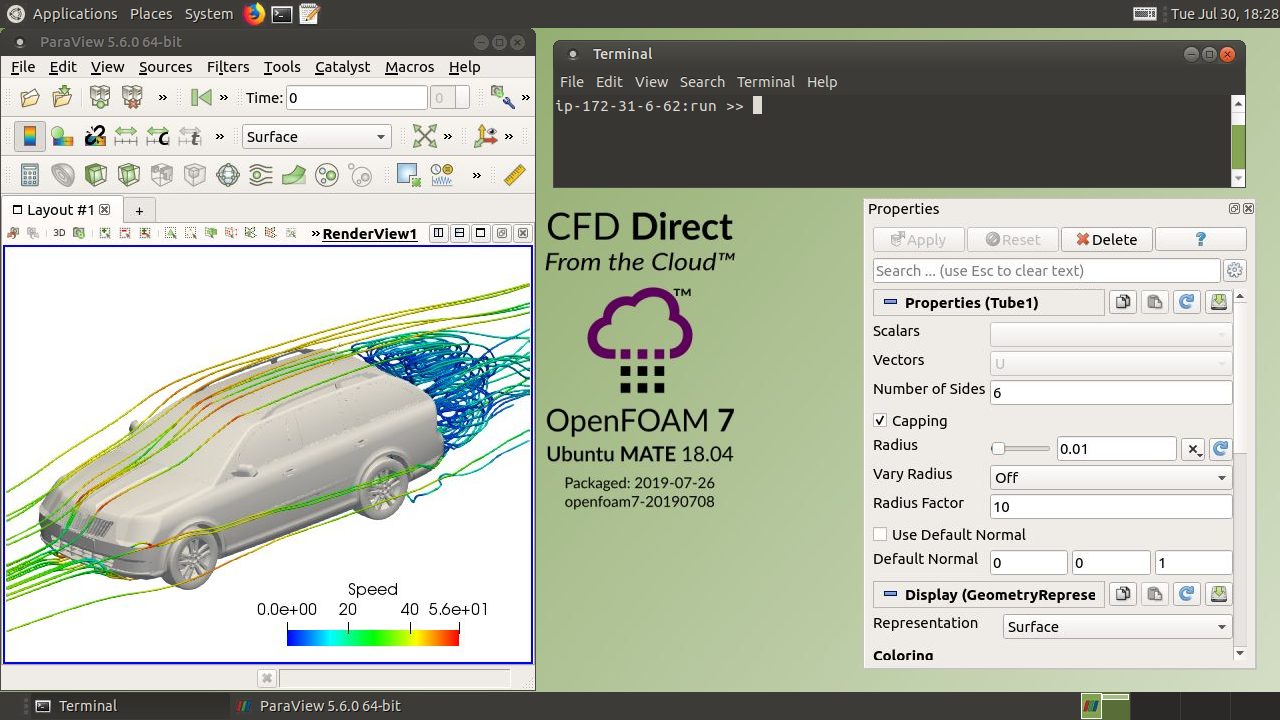Reset the camera with the zoom-to-fit icon
Viewport: 1280px width, 720px height.
pyautogui.click(x=424, y=136)
